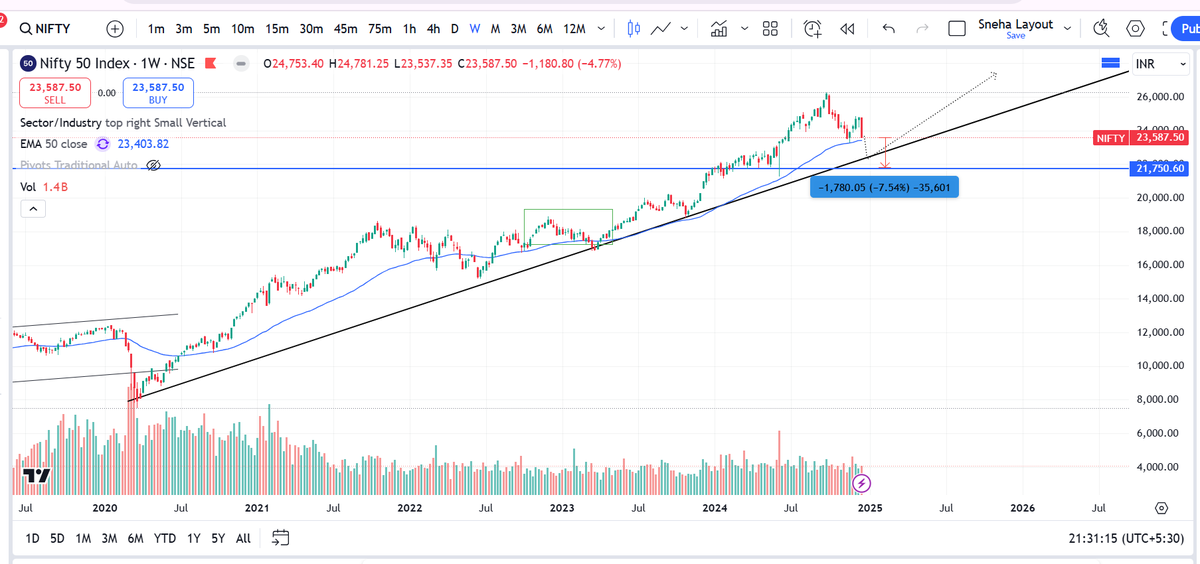Click the red flag next to NSE
This screenshot has height=564, width=1200.
[x=210, y=64]
